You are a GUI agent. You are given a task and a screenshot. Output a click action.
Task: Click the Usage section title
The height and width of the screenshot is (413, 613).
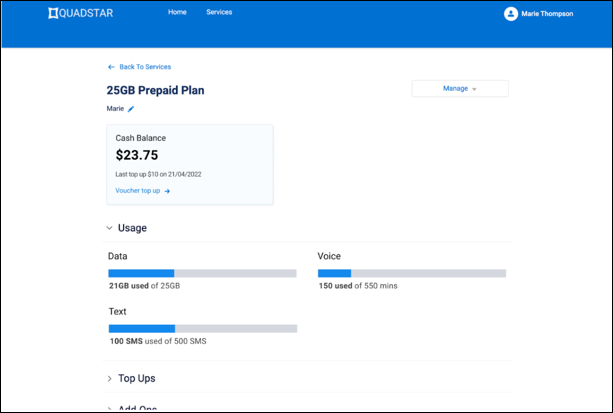pos(132,228)
